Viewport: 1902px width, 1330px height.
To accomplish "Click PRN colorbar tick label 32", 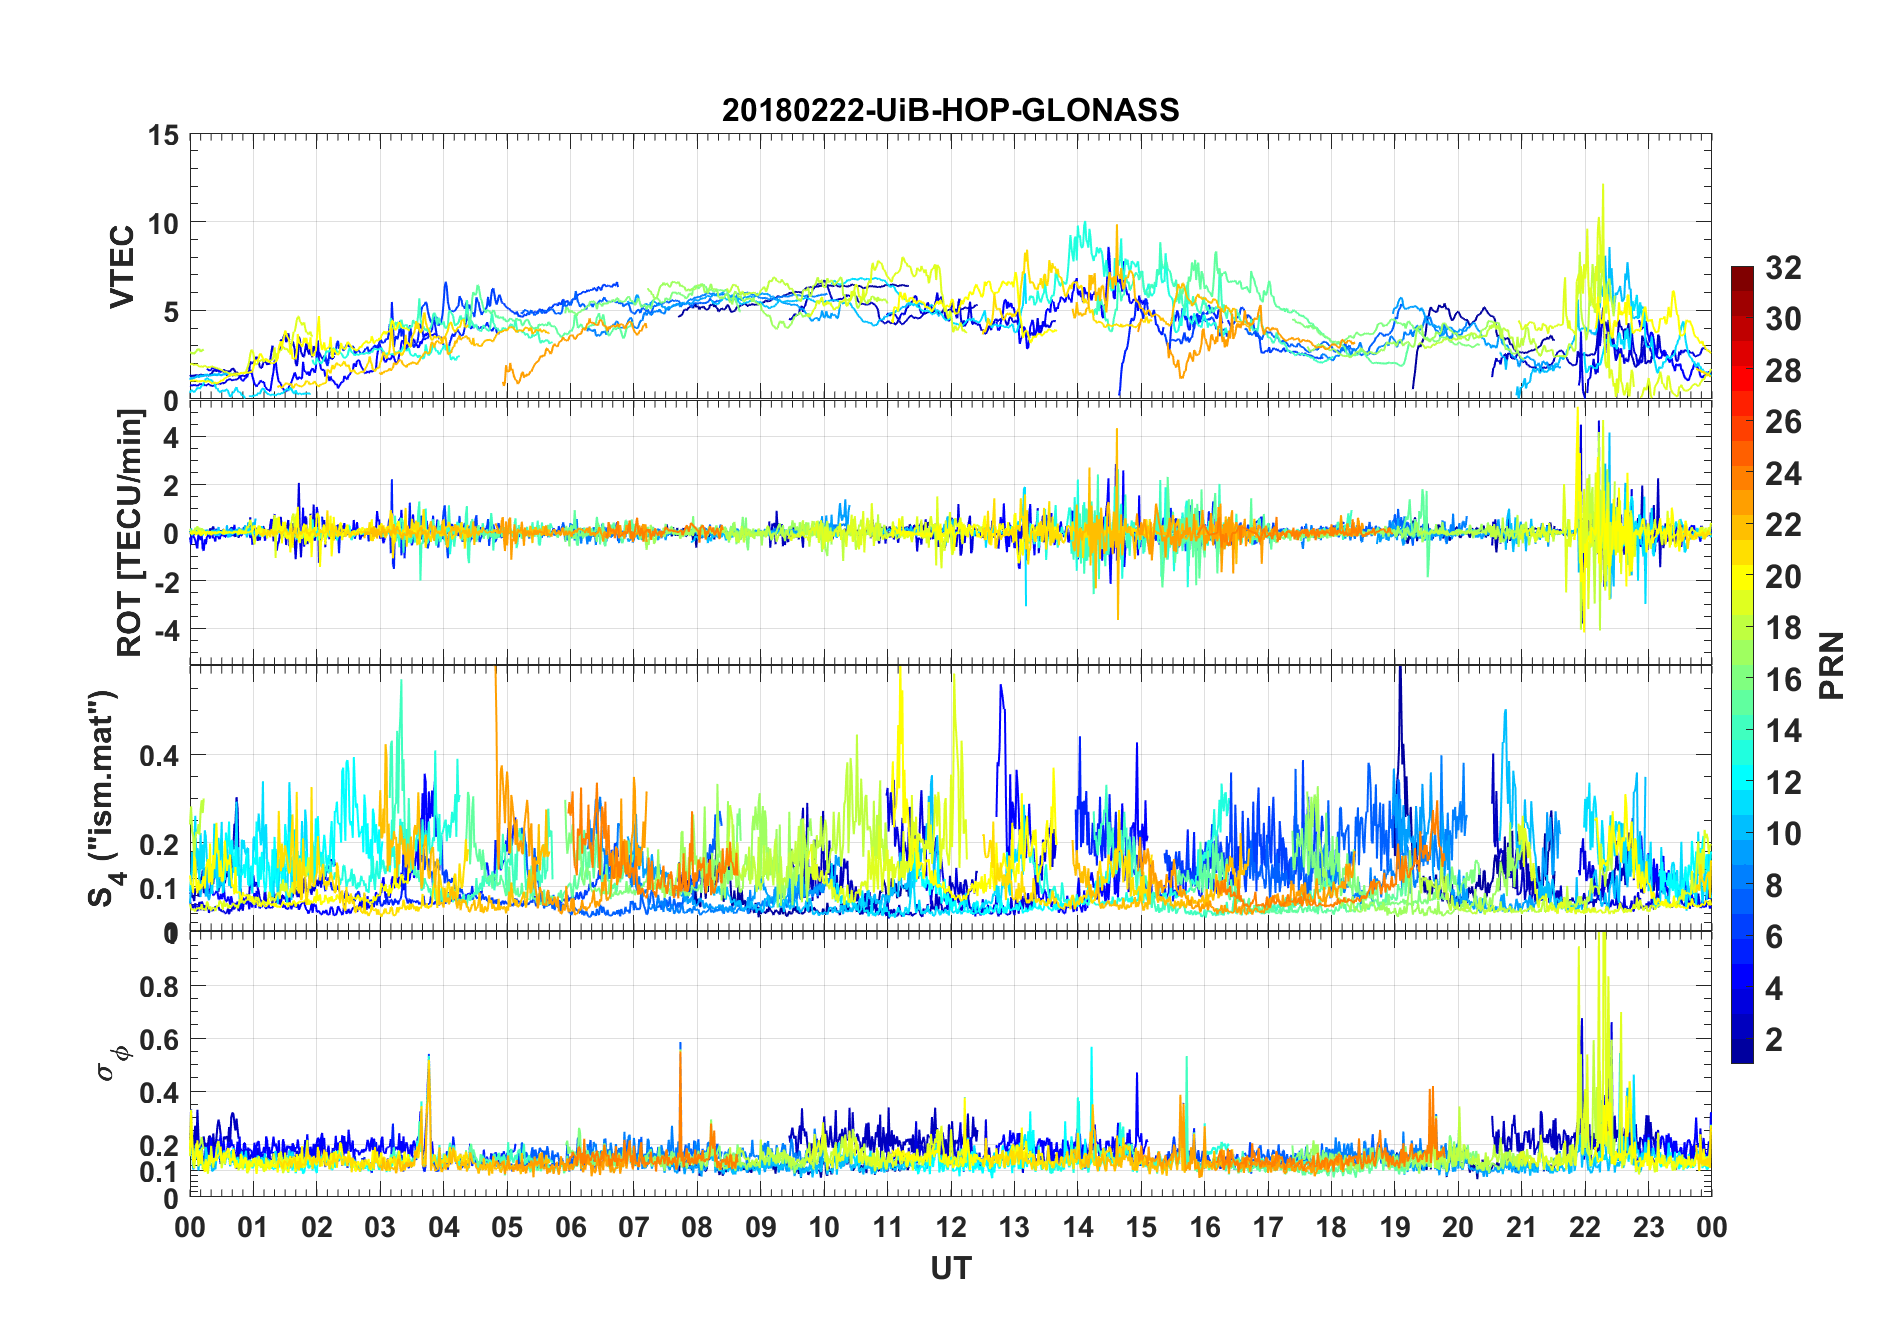I will (x=1784, y=268).
